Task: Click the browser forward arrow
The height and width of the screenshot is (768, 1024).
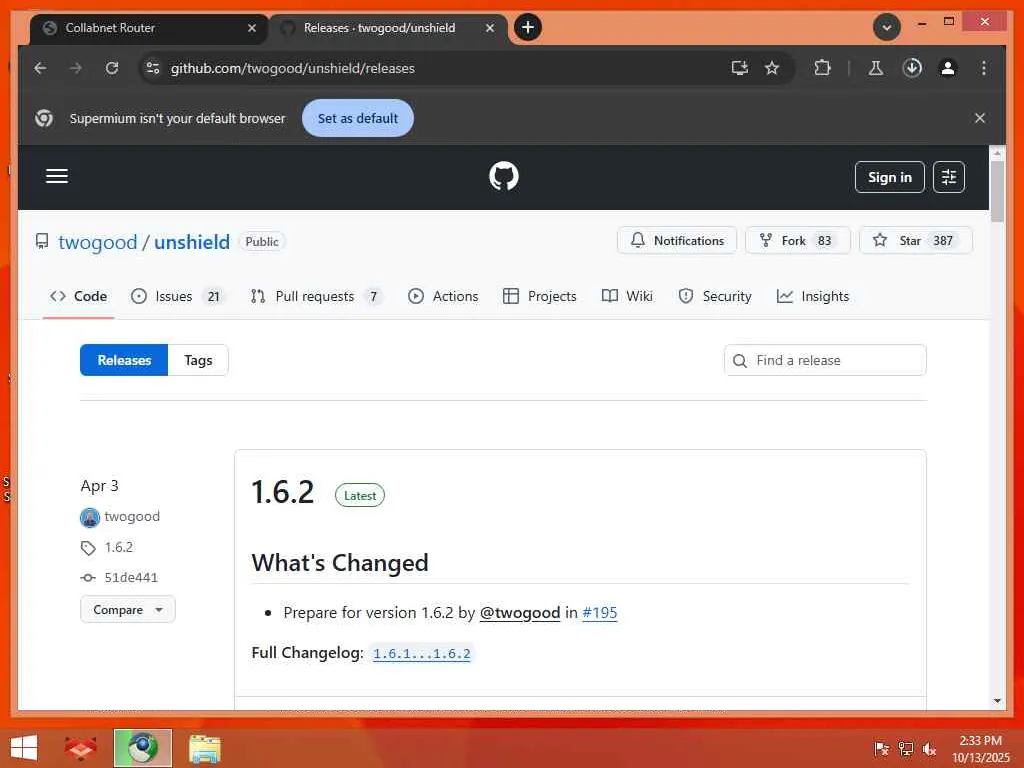Action: 76,68
